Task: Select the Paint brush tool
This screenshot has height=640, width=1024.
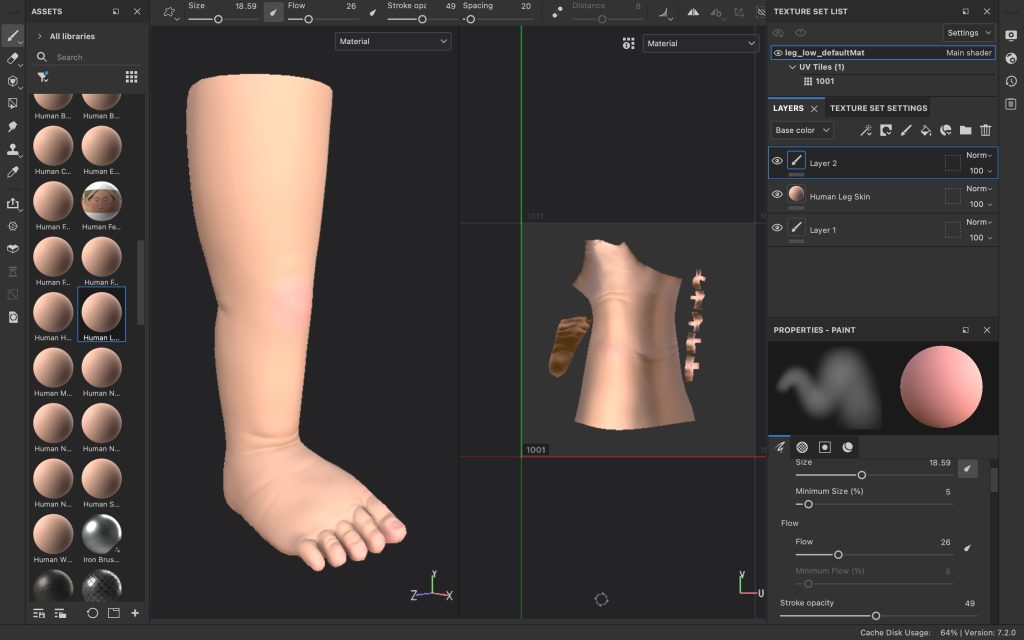Action: 12,36
